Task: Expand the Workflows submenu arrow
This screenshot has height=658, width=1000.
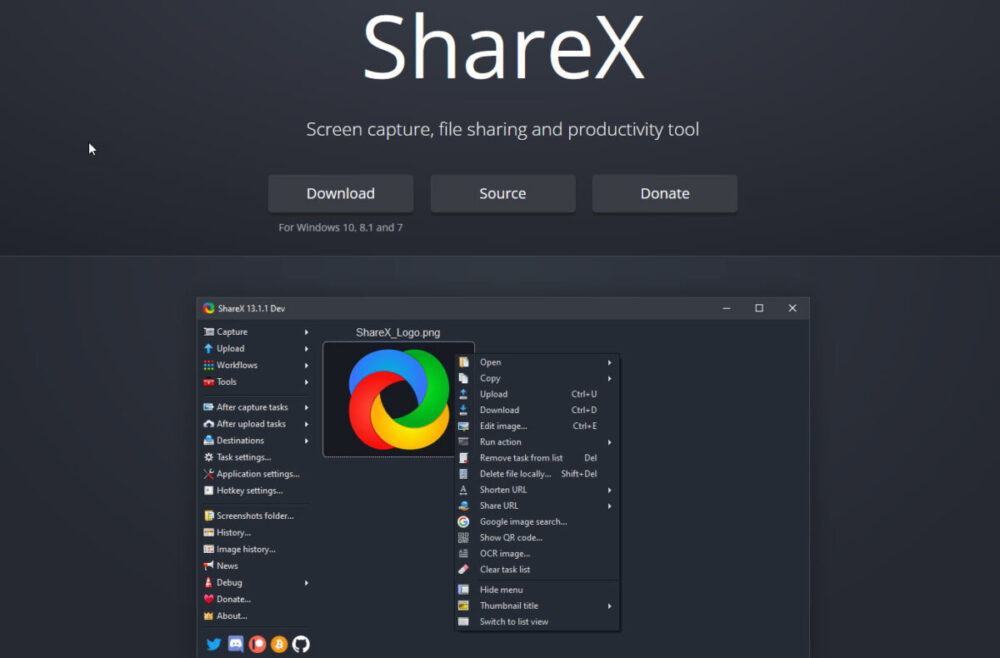Action: (307, 365)
